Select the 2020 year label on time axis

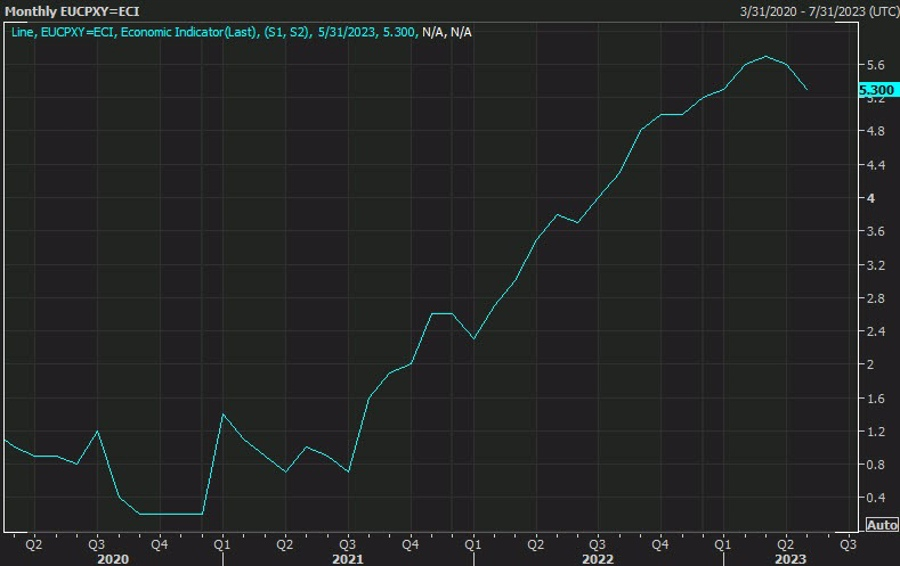(x=111, y=559)
